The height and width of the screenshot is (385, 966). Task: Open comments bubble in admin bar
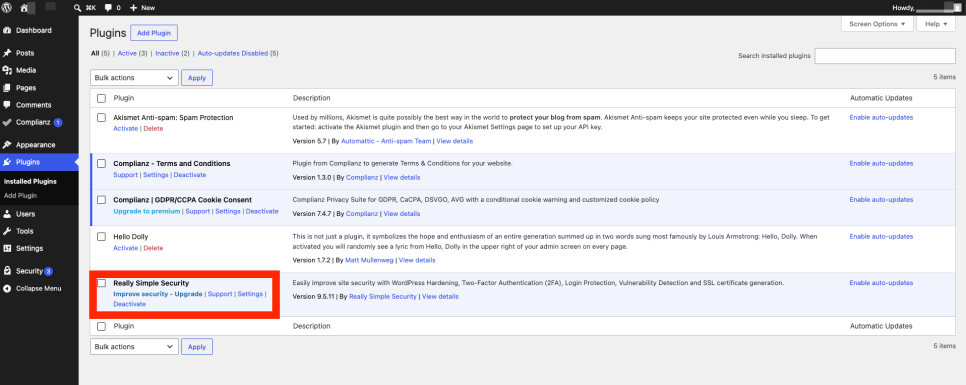108,8
